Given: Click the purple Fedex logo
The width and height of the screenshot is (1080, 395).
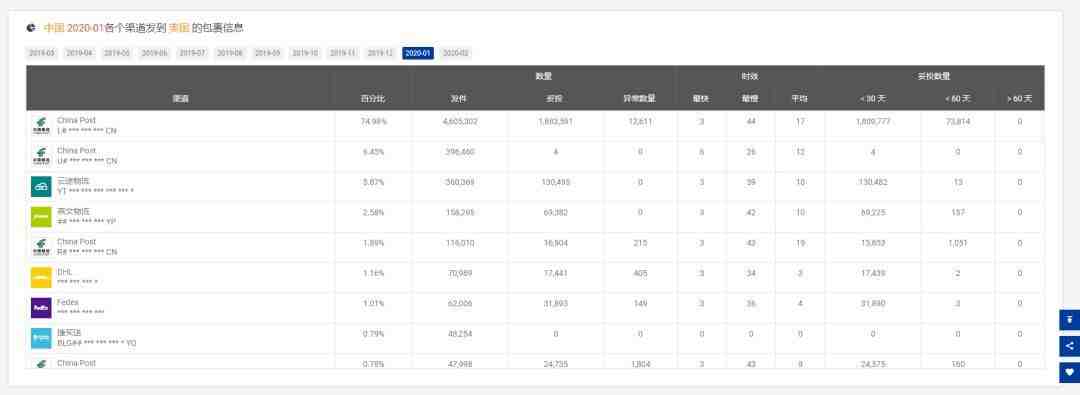Looking at the screenshot, I should coord(41,307).
